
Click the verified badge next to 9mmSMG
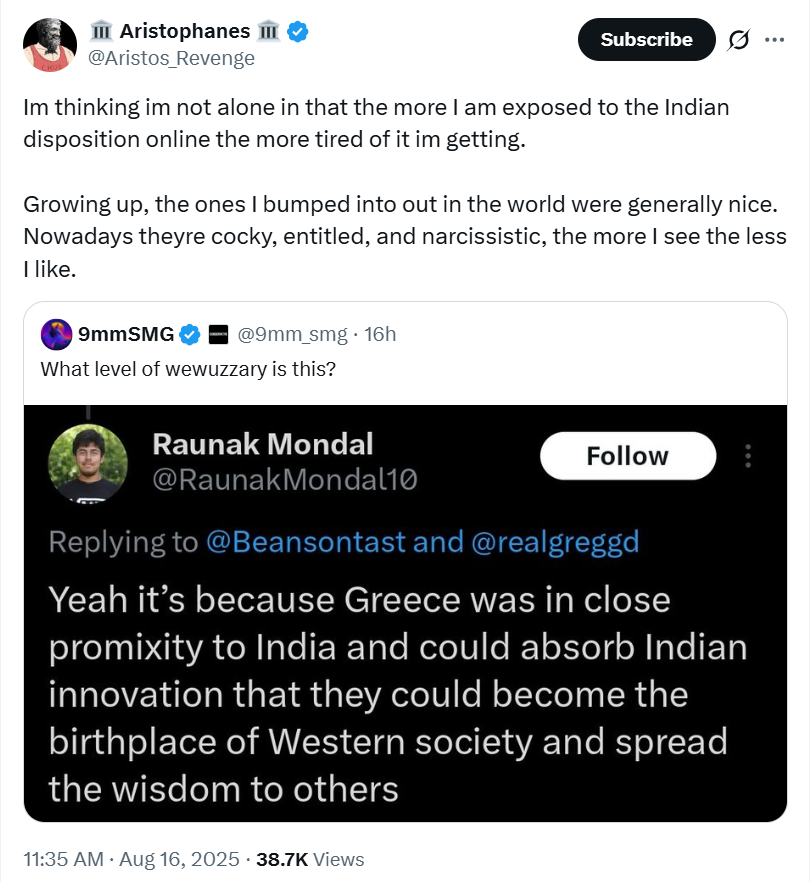[190, 334]
